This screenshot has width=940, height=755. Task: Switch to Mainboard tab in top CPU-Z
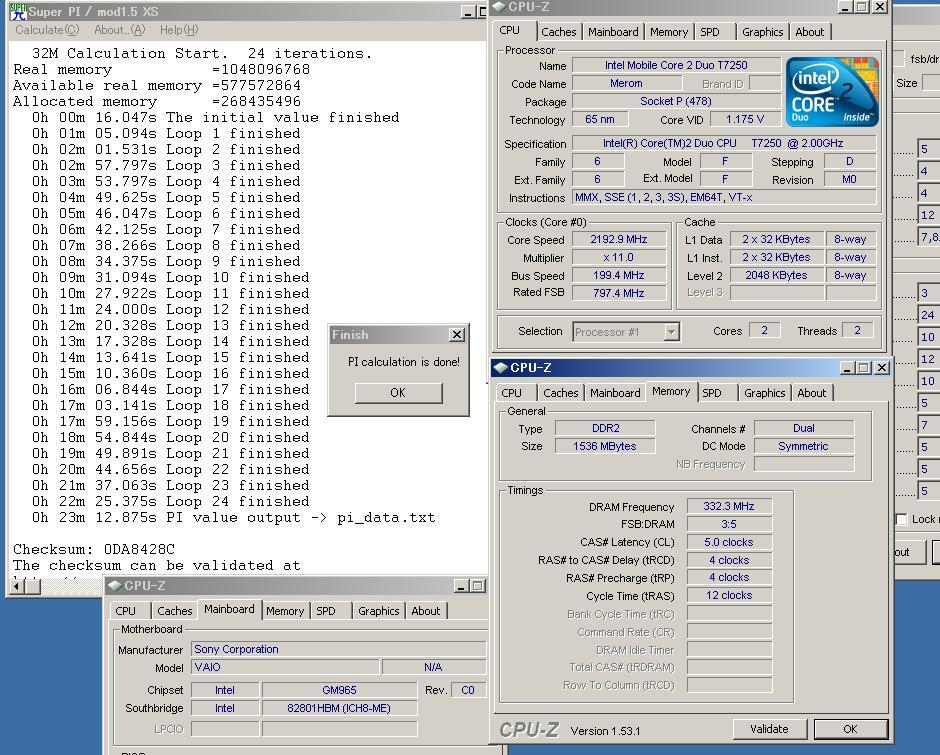(613, 32)
